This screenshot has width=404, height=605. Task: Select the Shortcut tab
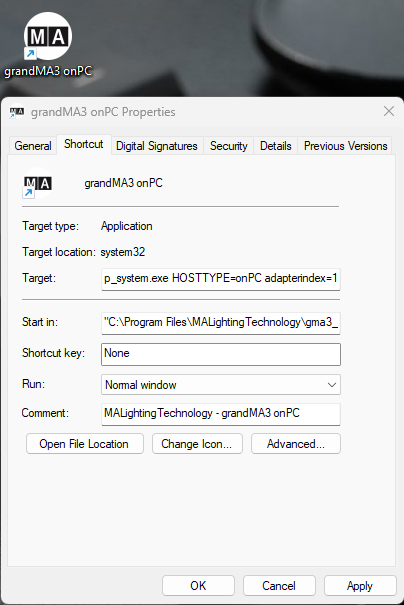84,144
